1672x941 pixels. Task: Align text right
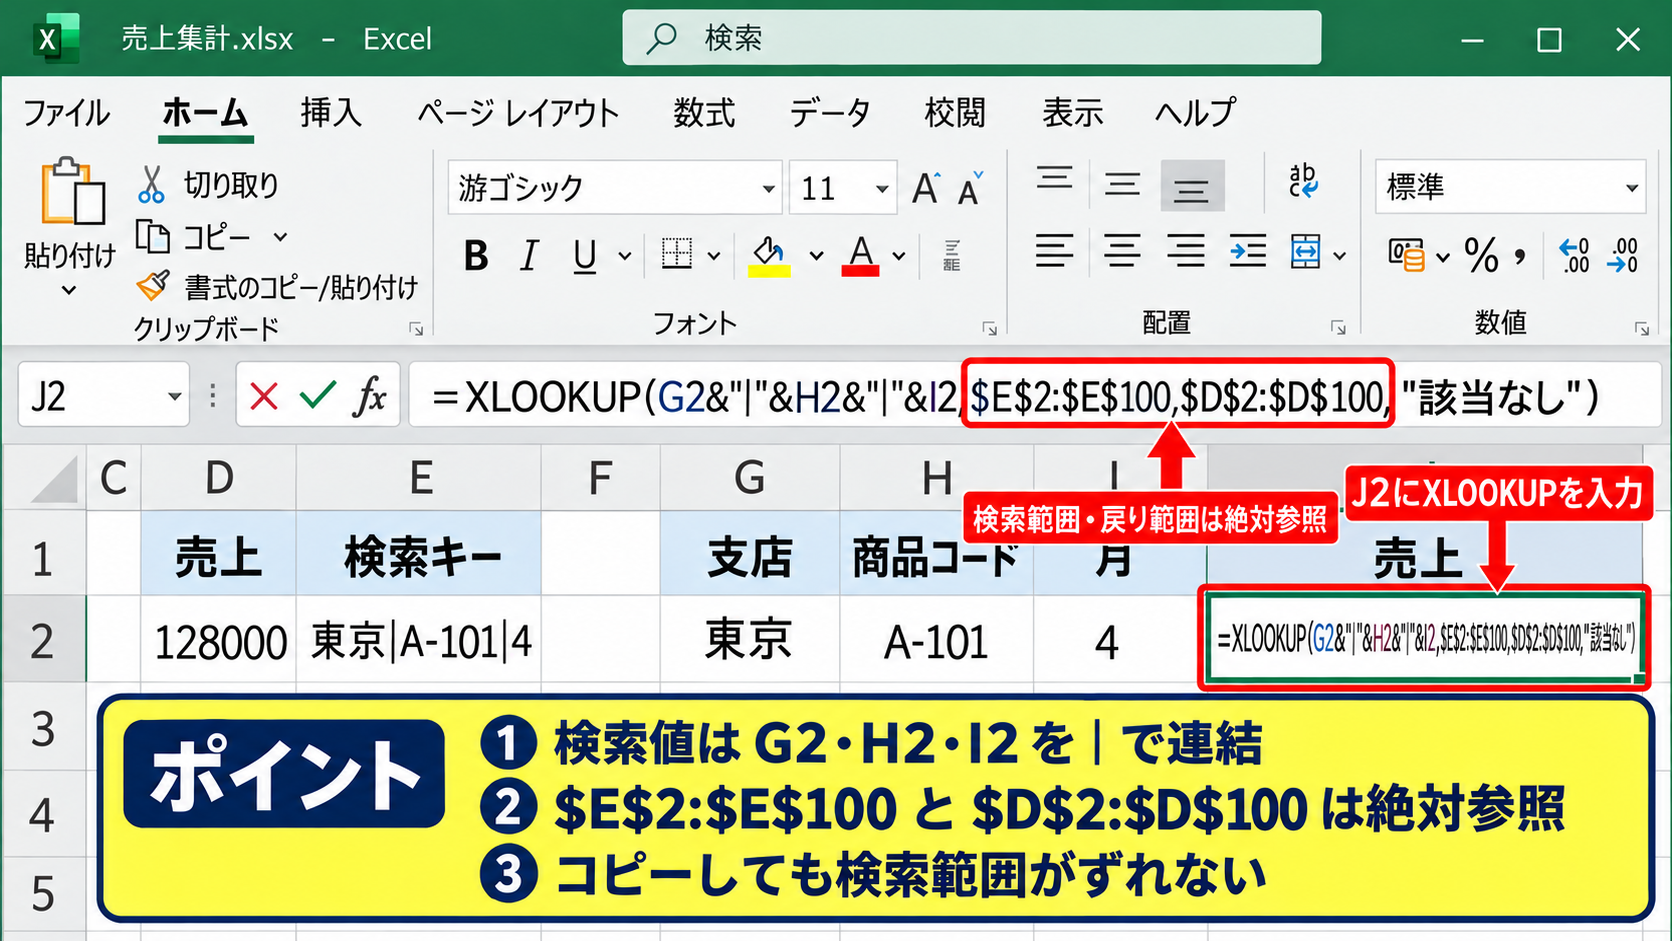pyautogui.click(x=1186, y=251)
